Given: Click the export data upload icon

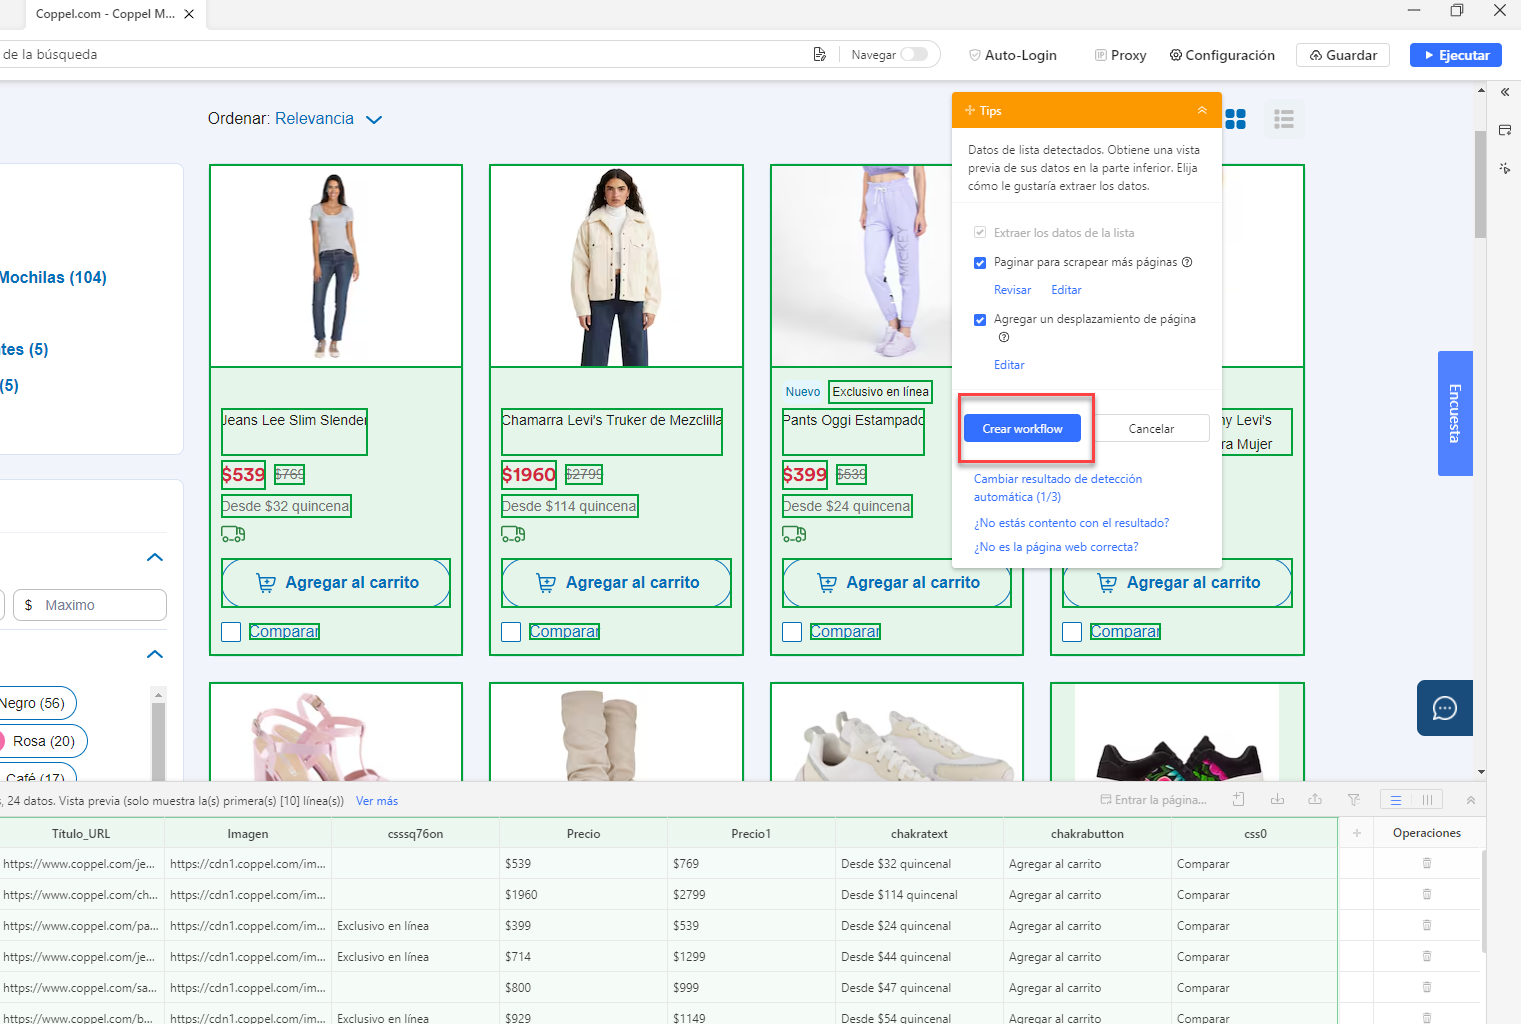Looking at the screenshot, I should 1315,799.
